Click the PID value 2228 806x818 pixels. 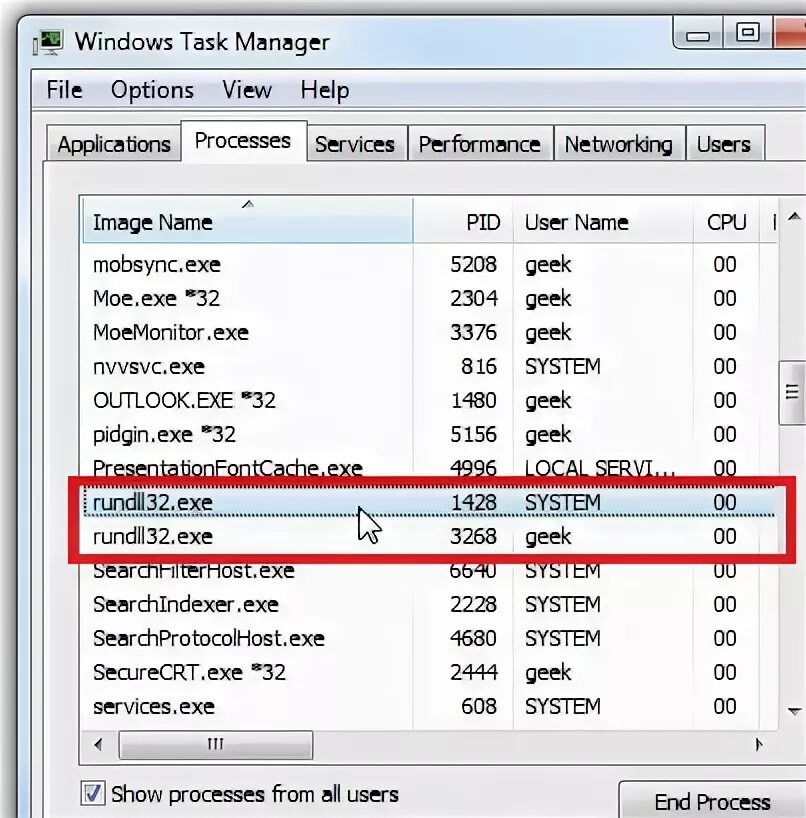point(474,604)
